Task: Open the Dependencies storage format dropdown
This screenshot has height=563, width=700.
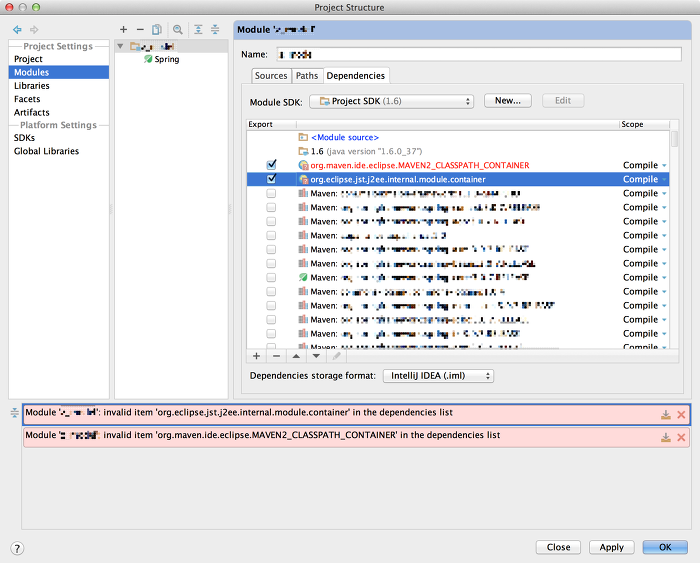Action: (x=438, y=376)
